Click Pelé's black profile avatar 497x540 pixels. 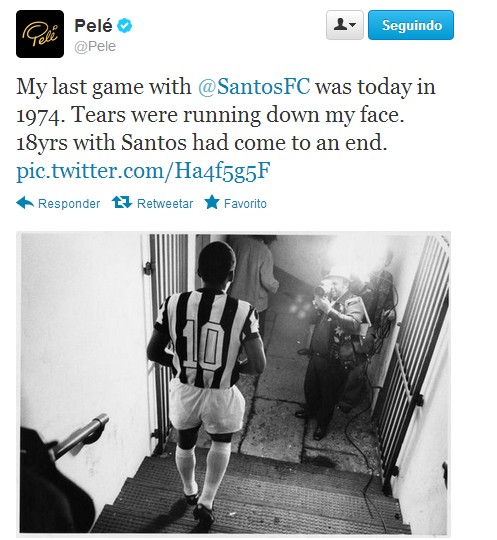pyautogui.click(x=40, y=34)
